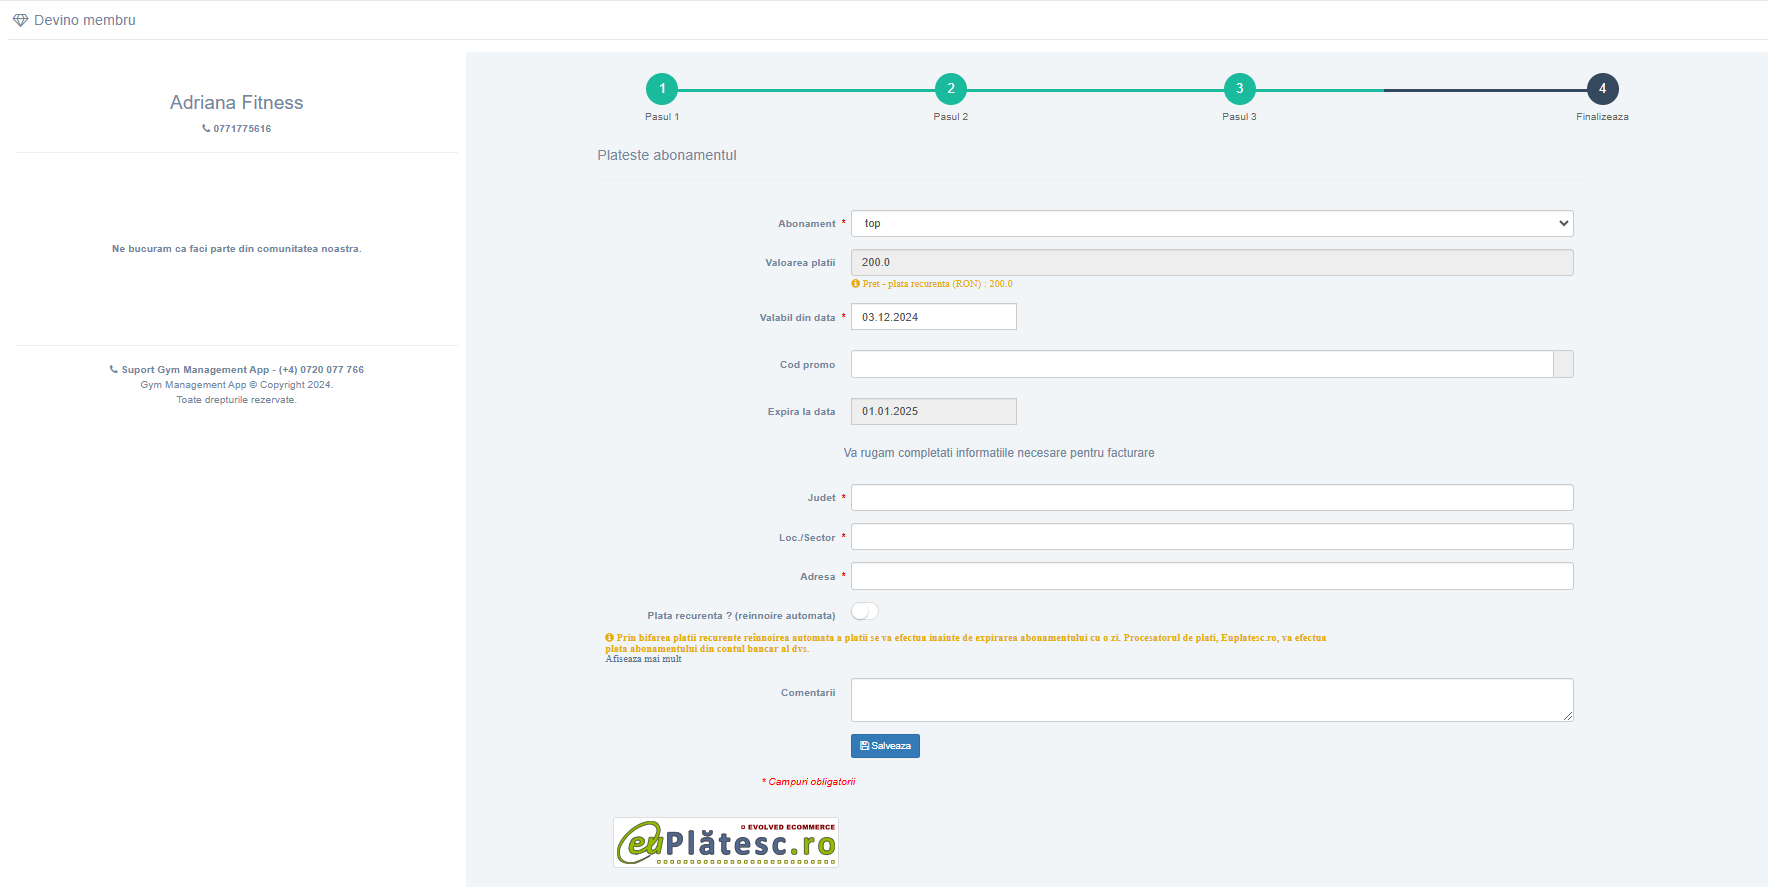
Task: Click the Expira la data field
Action: tap(934, 411)
